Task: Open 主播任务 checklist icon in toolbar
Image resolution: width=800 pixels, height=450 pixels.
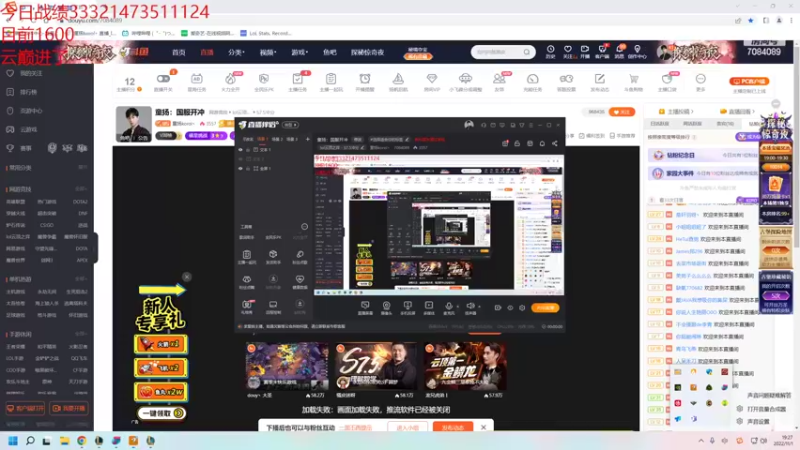Action: 297,79
